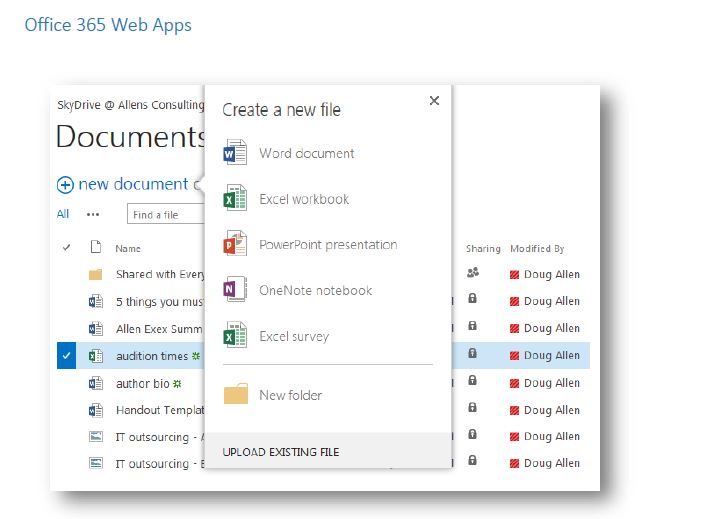
Task: Click Doug Allen in the author bio row
Action: tap(552, 383)
